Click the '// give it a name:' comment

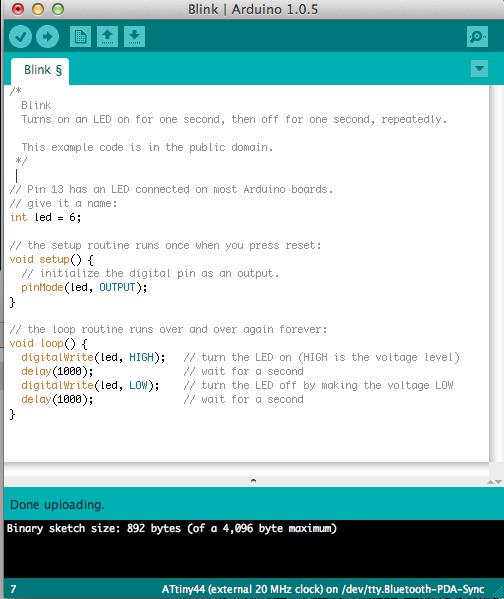(63, 204)
